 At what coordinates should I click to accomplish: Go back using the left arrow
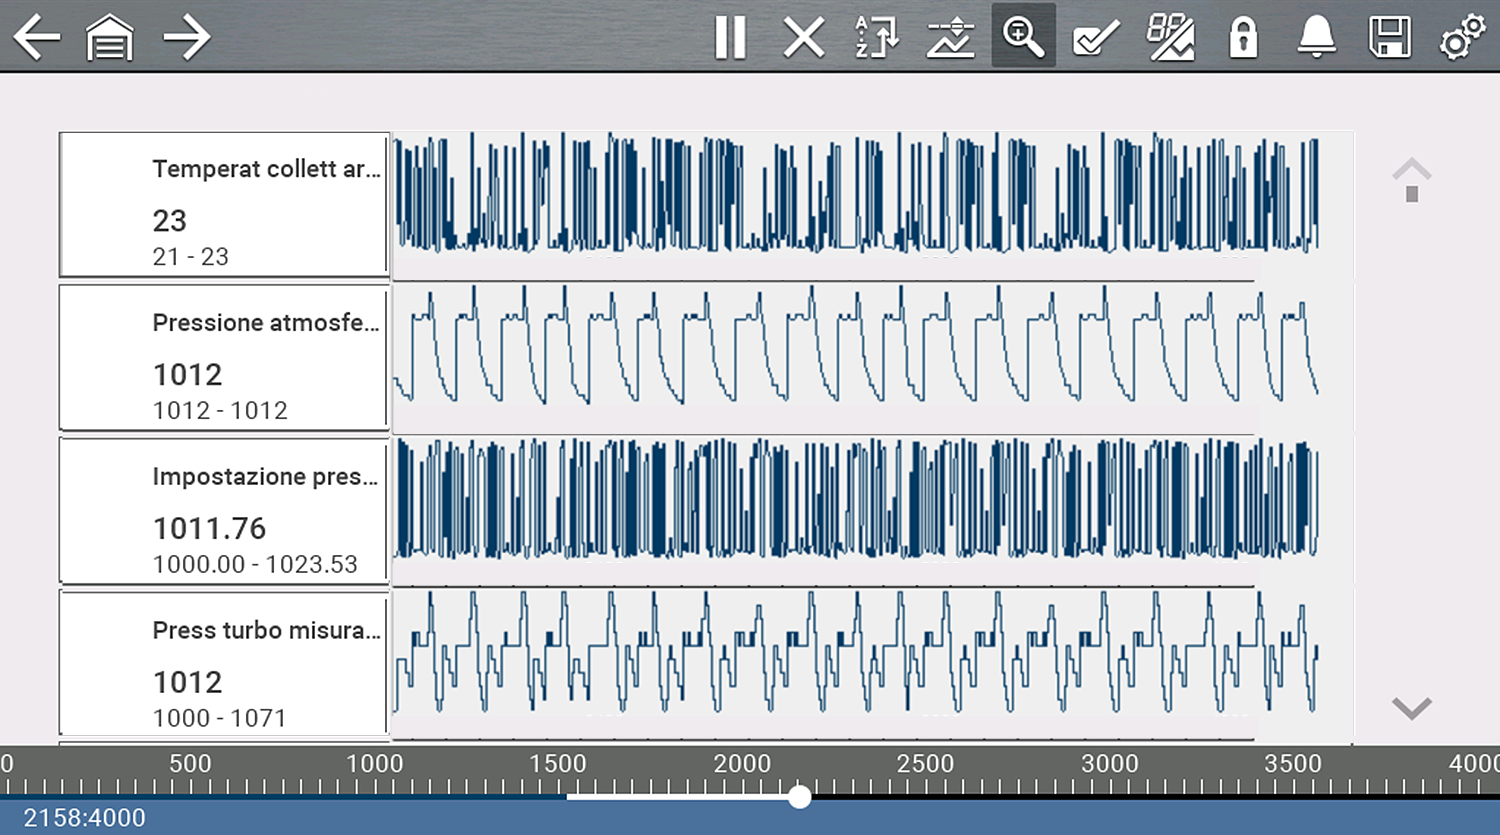click(37, 38)
